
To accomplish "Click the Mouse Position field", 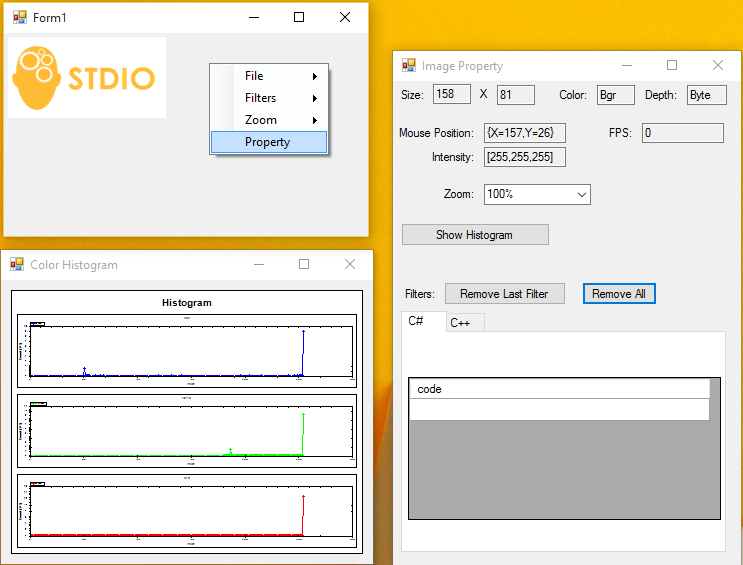I will (x=525, y=133).
